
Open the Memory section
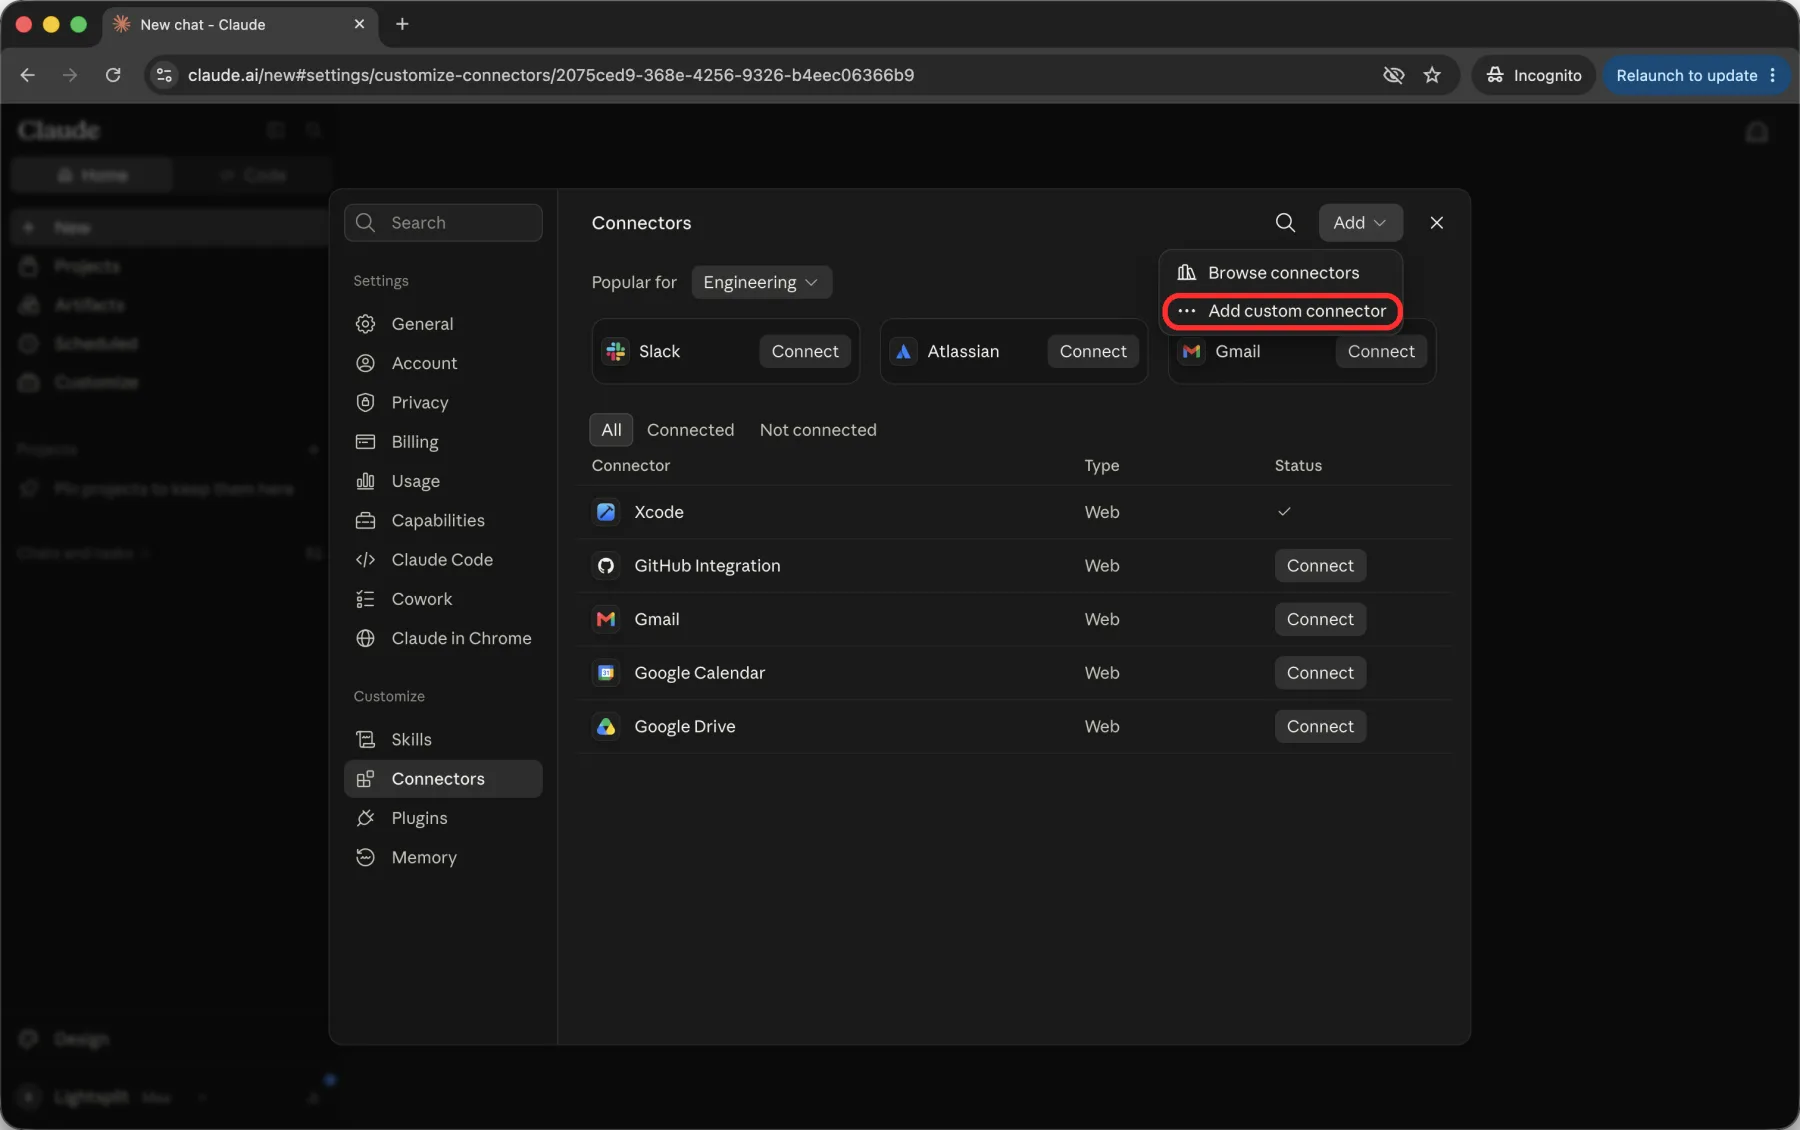coord(443,857)
